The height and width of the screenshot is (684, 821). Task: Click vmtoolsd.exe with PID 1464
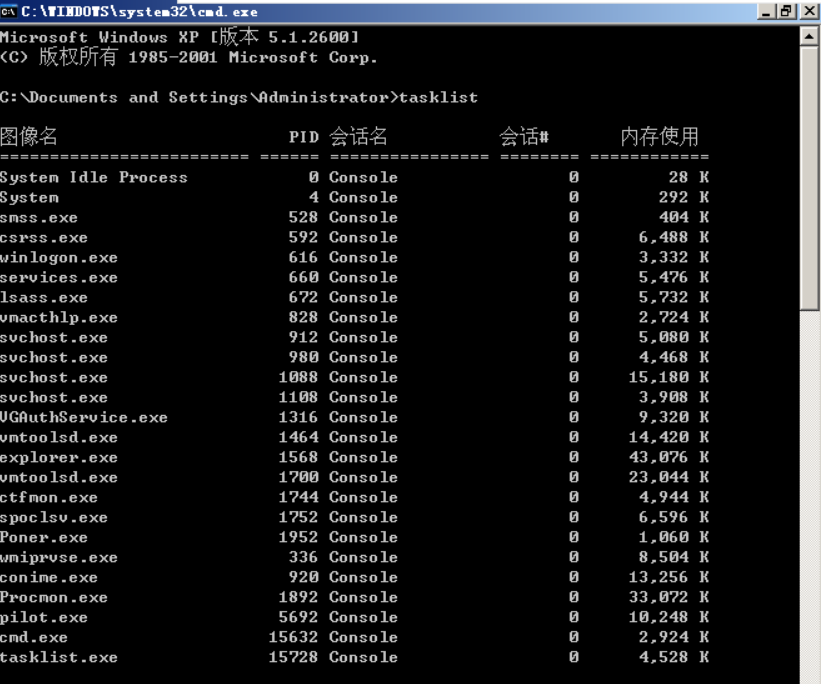[x=59, y=437]
